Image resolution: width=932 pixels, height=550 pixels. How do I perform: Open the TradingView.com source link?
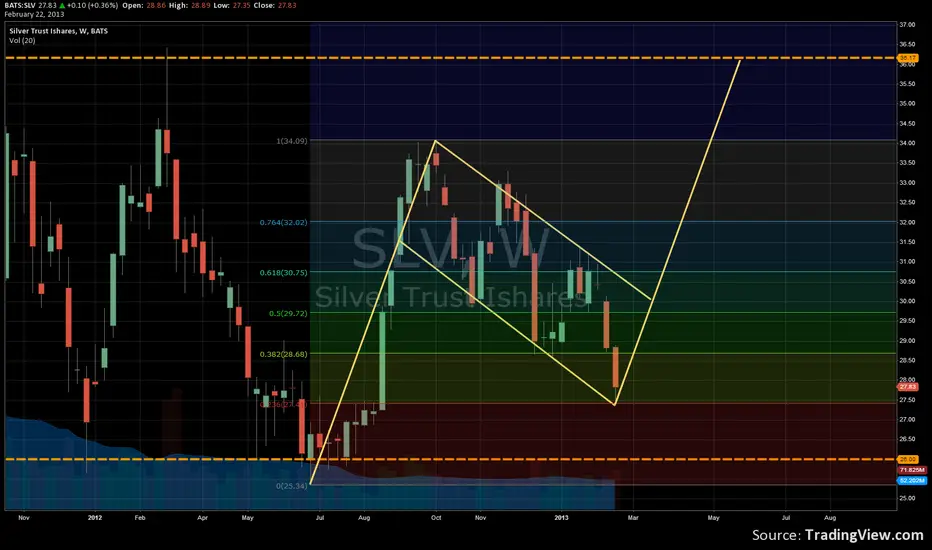(x=864, y=535)
